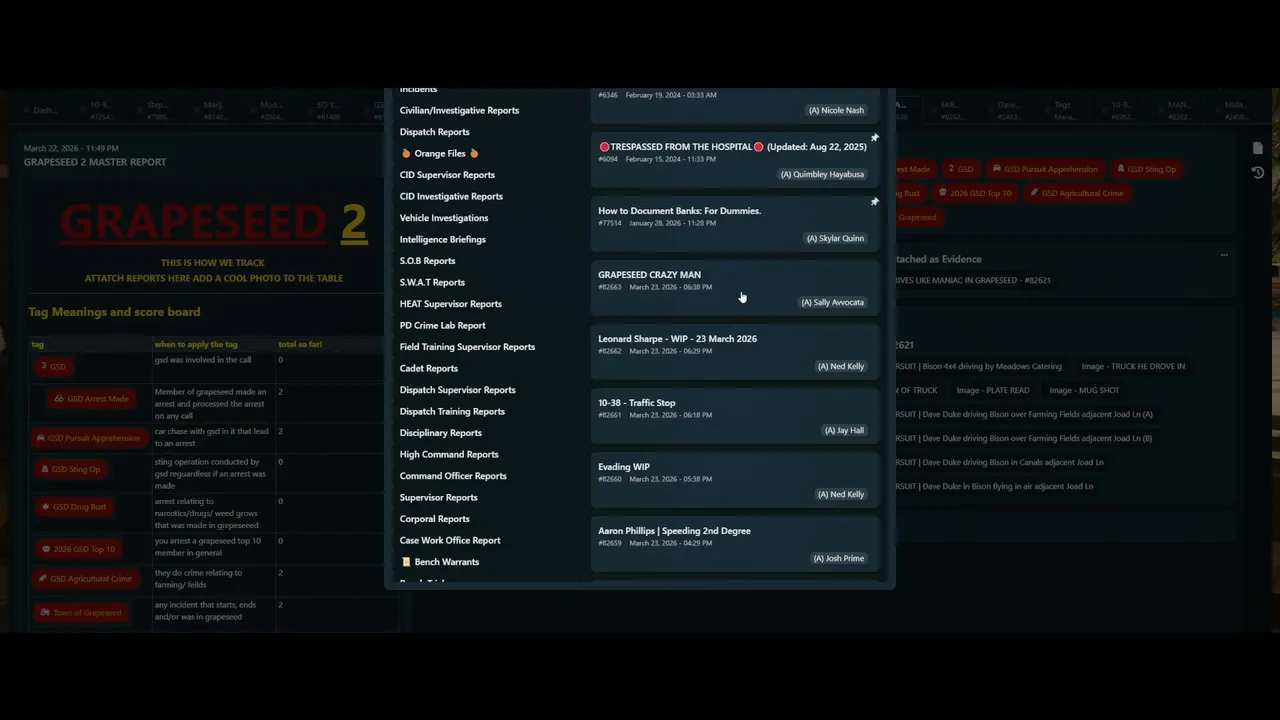Select Disciplinary Reports category
The height and width of the screenshot is (720, 1280).
point(440,433)
